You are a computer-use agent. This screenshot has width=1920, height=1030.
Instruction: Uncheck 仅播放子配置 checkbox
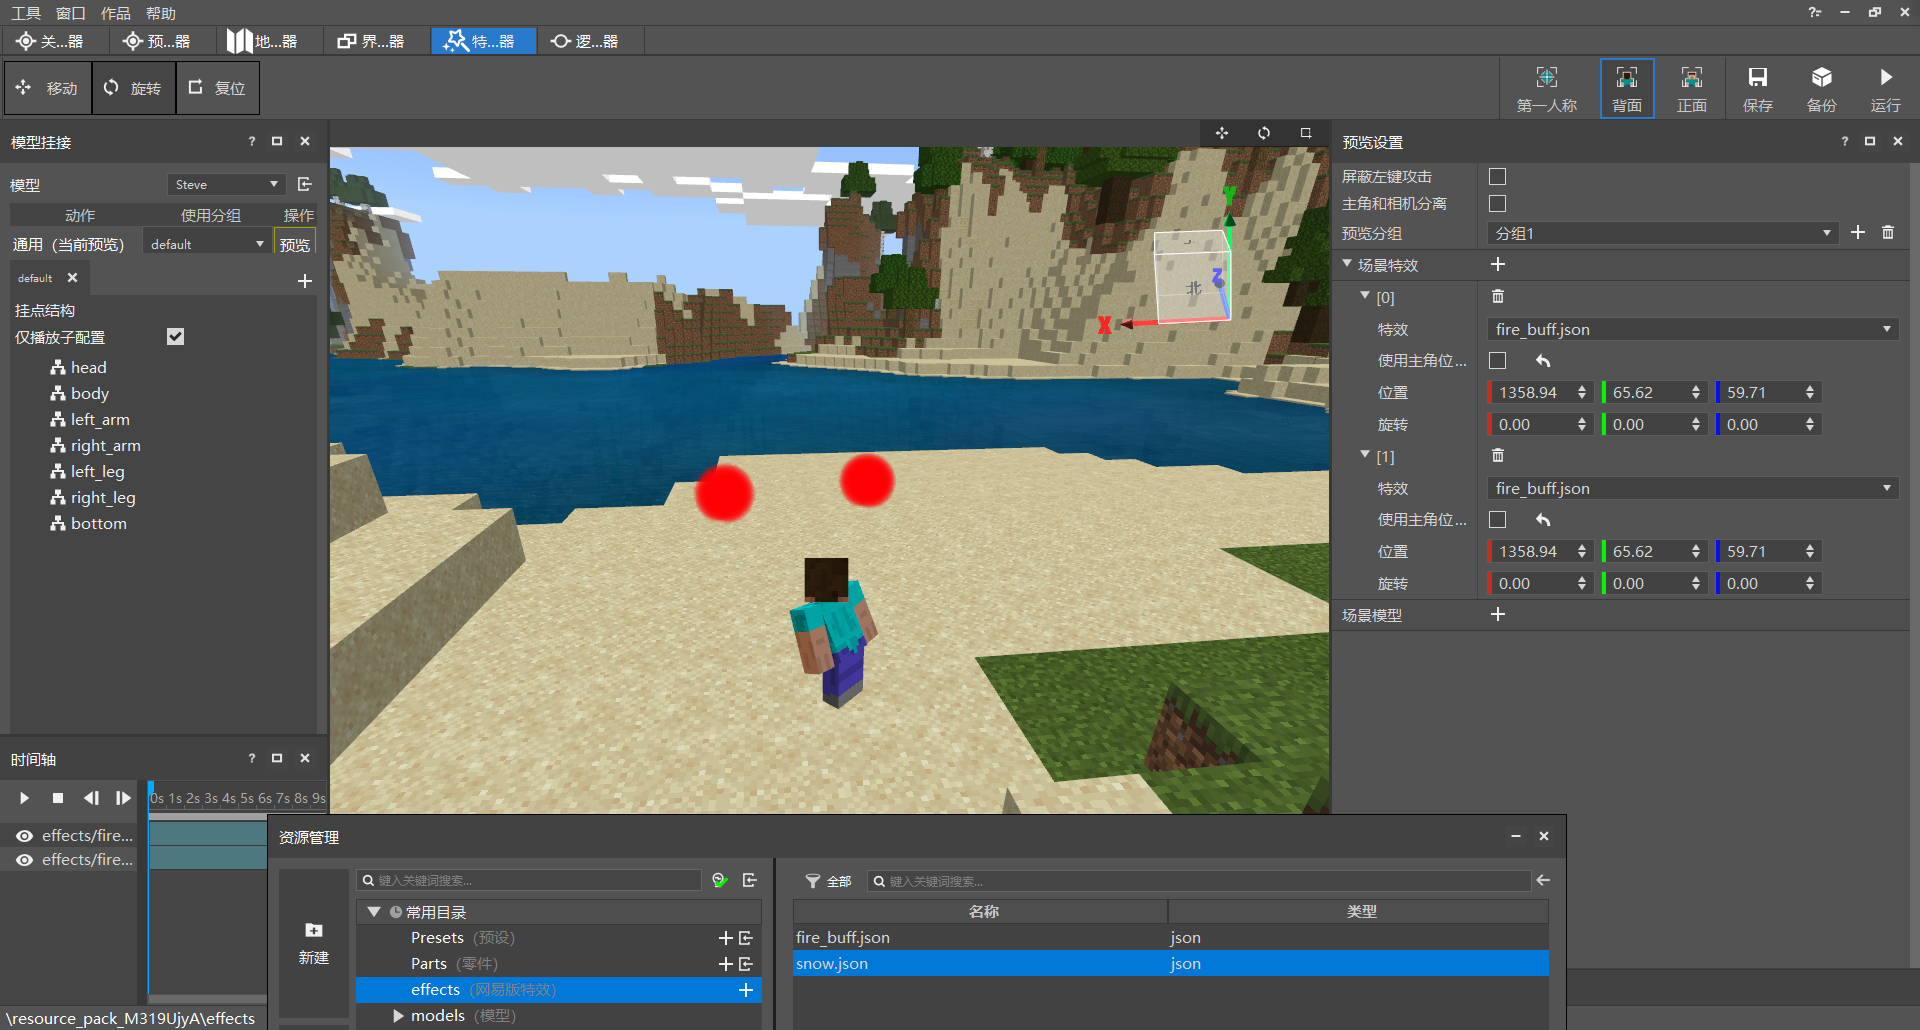click(176, 337)
